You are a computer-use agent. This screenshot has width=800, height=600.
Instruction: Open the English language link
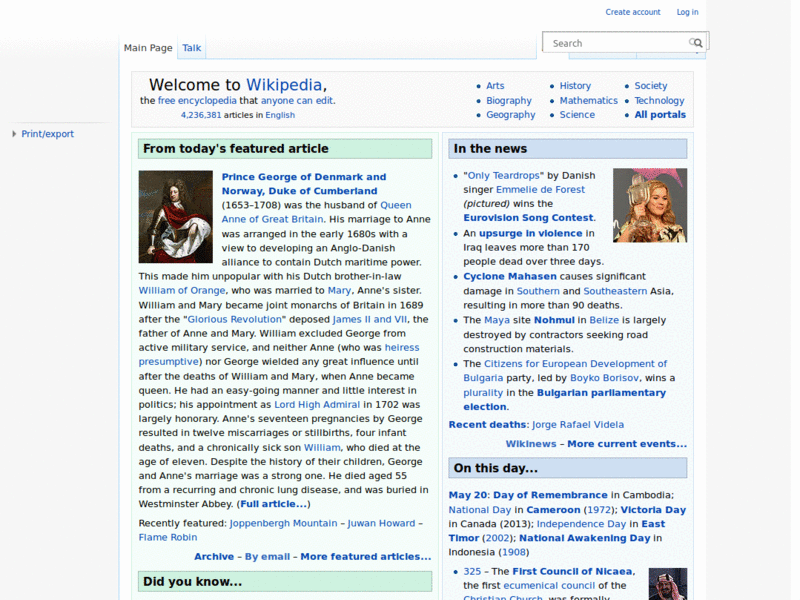(280, 115)
